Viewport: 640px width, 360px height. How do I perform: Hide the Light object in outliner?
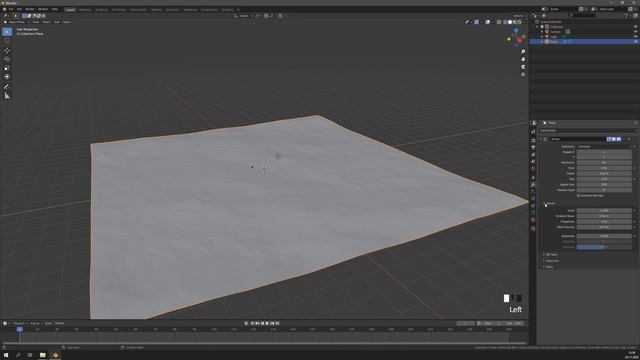click(x=636, y=36)
